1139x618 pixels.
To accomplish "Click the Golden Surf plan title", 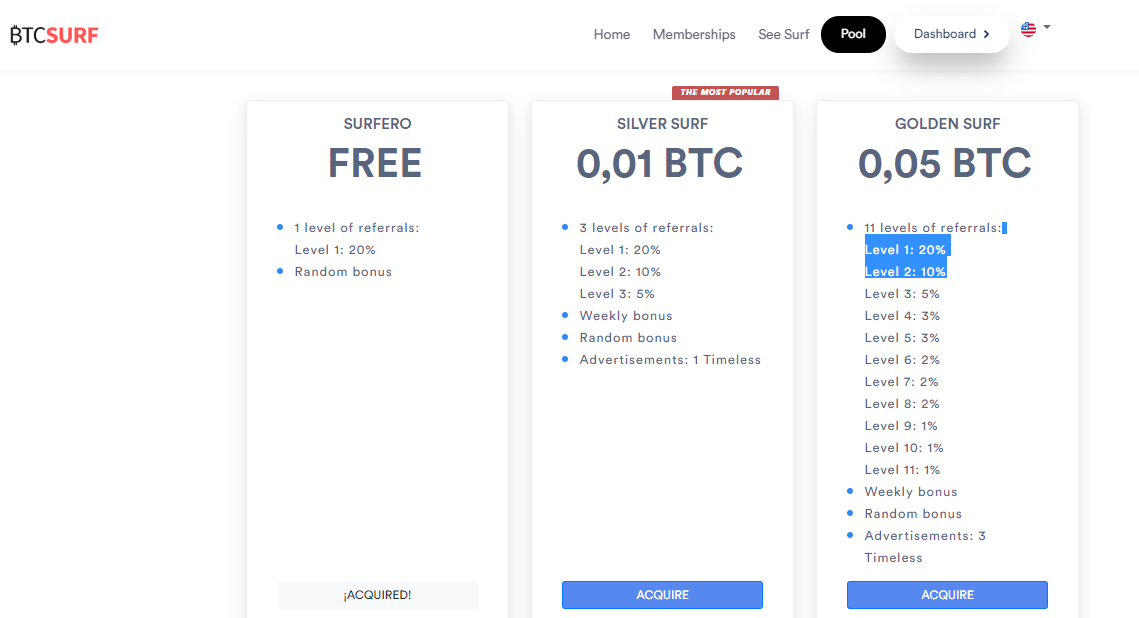I will [947, 123].
